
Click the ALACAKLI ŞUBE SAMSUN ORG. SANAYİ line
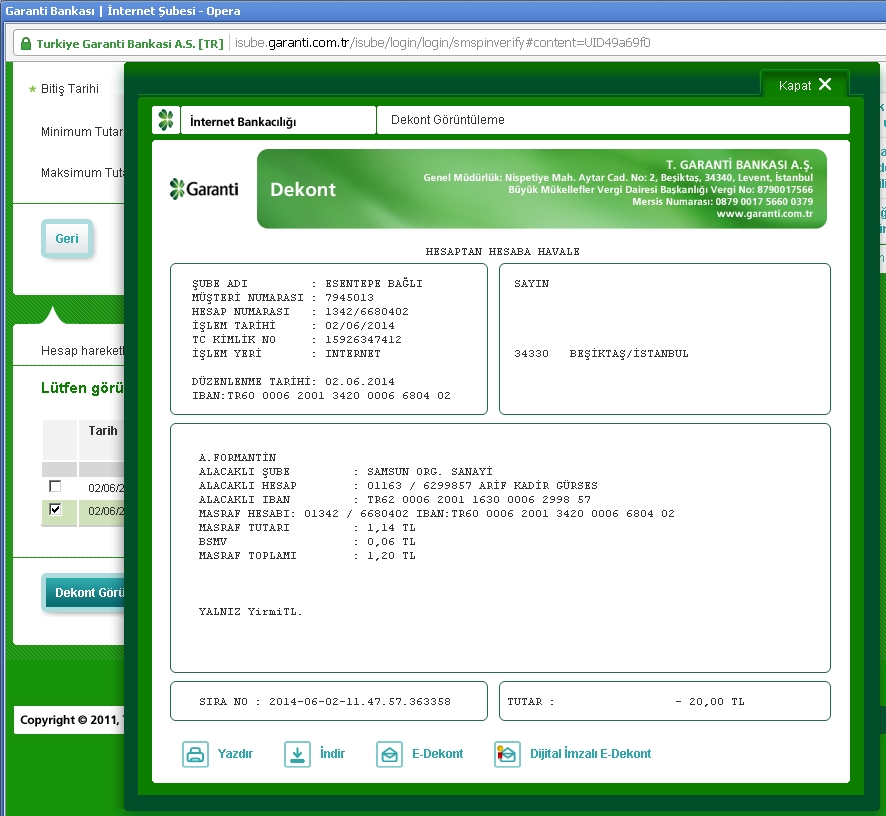(x=345, y=471)
